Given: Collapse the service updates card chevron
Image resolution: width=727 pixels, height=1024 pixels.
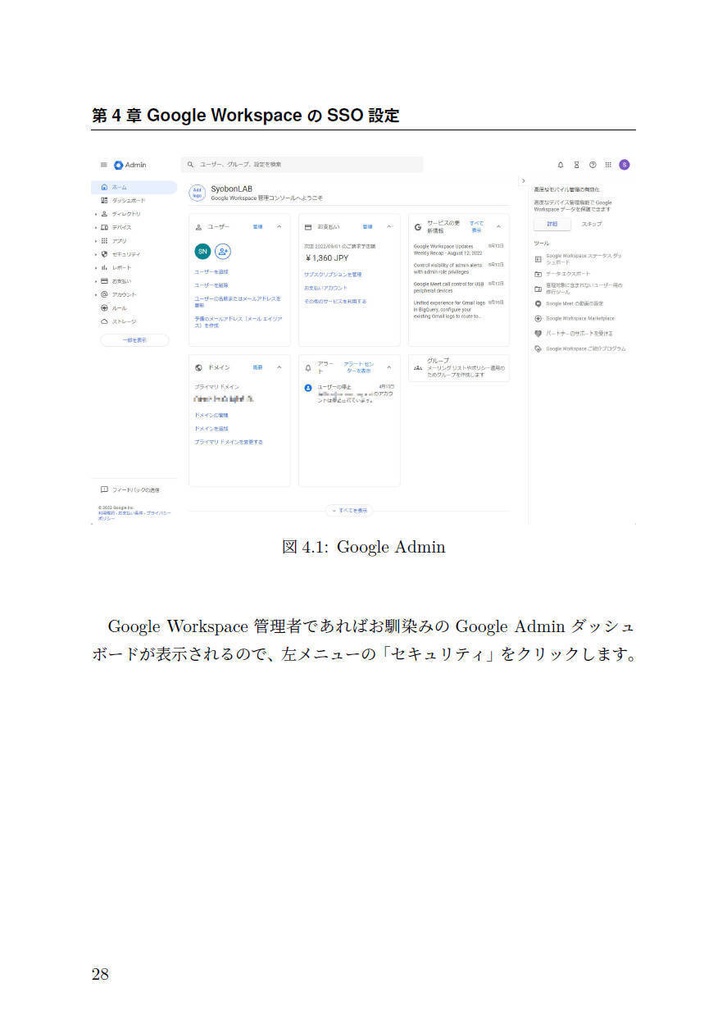Looking at the screenshot, I should [x=498, y=227].
